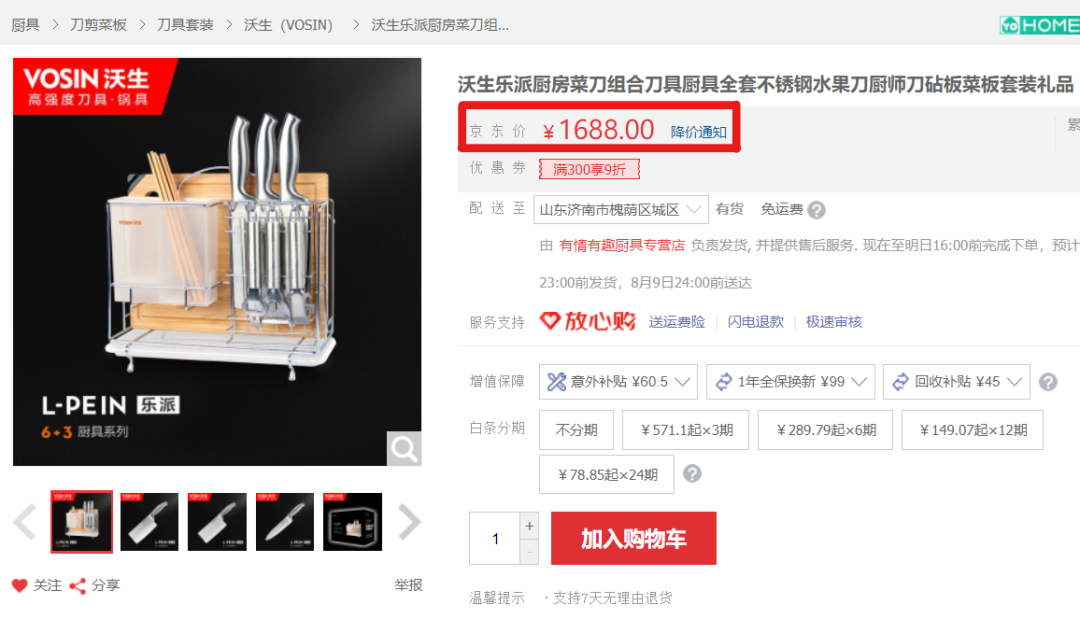Click help icon next to 回收补贴 dropdown
Screen dimensions: 1080x619
tap(1048, 382)
